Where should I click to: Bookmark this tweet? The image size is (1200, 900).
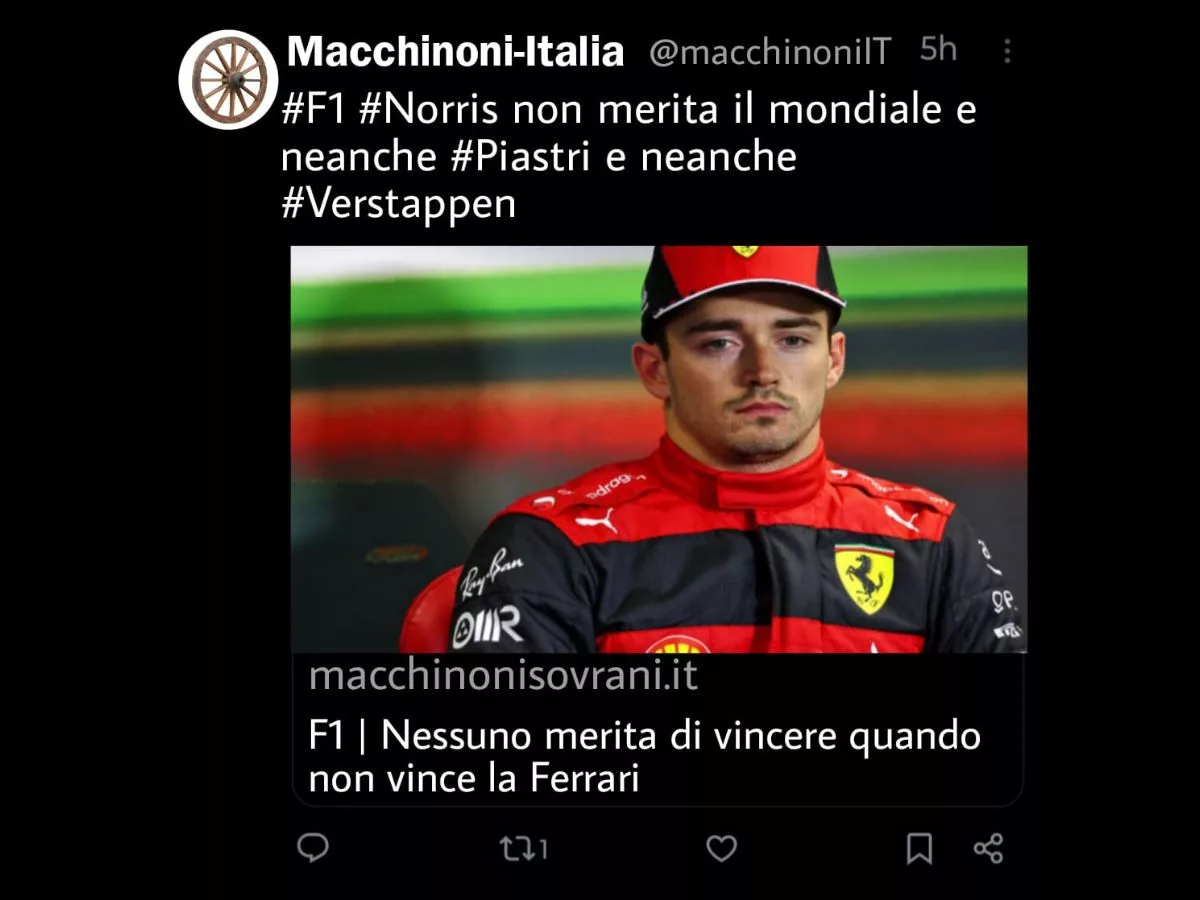[919, 849]
